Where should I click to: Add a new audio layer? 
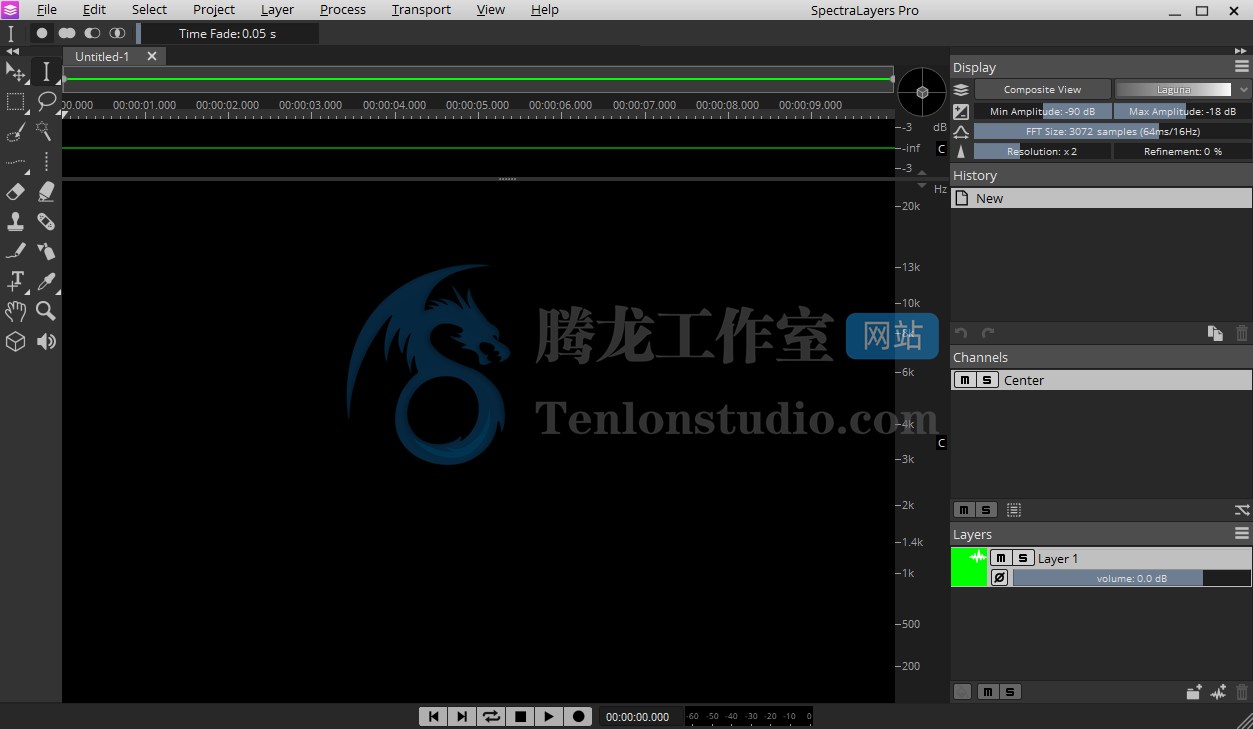[1218, 692]
